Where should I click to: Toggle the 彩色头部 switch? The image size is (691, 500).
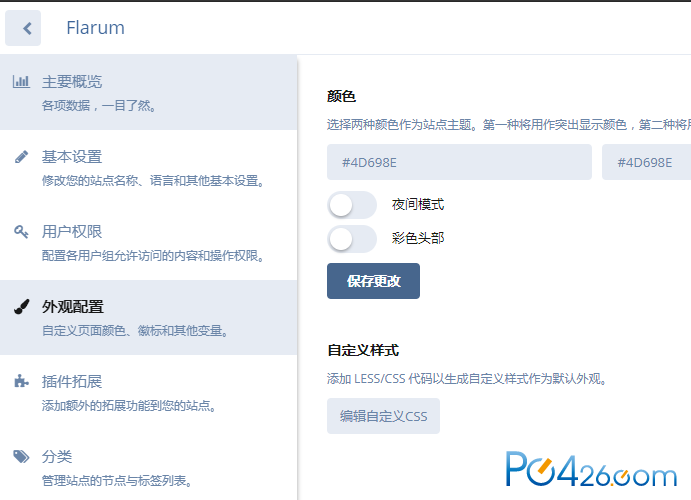(x=352, y=239)
